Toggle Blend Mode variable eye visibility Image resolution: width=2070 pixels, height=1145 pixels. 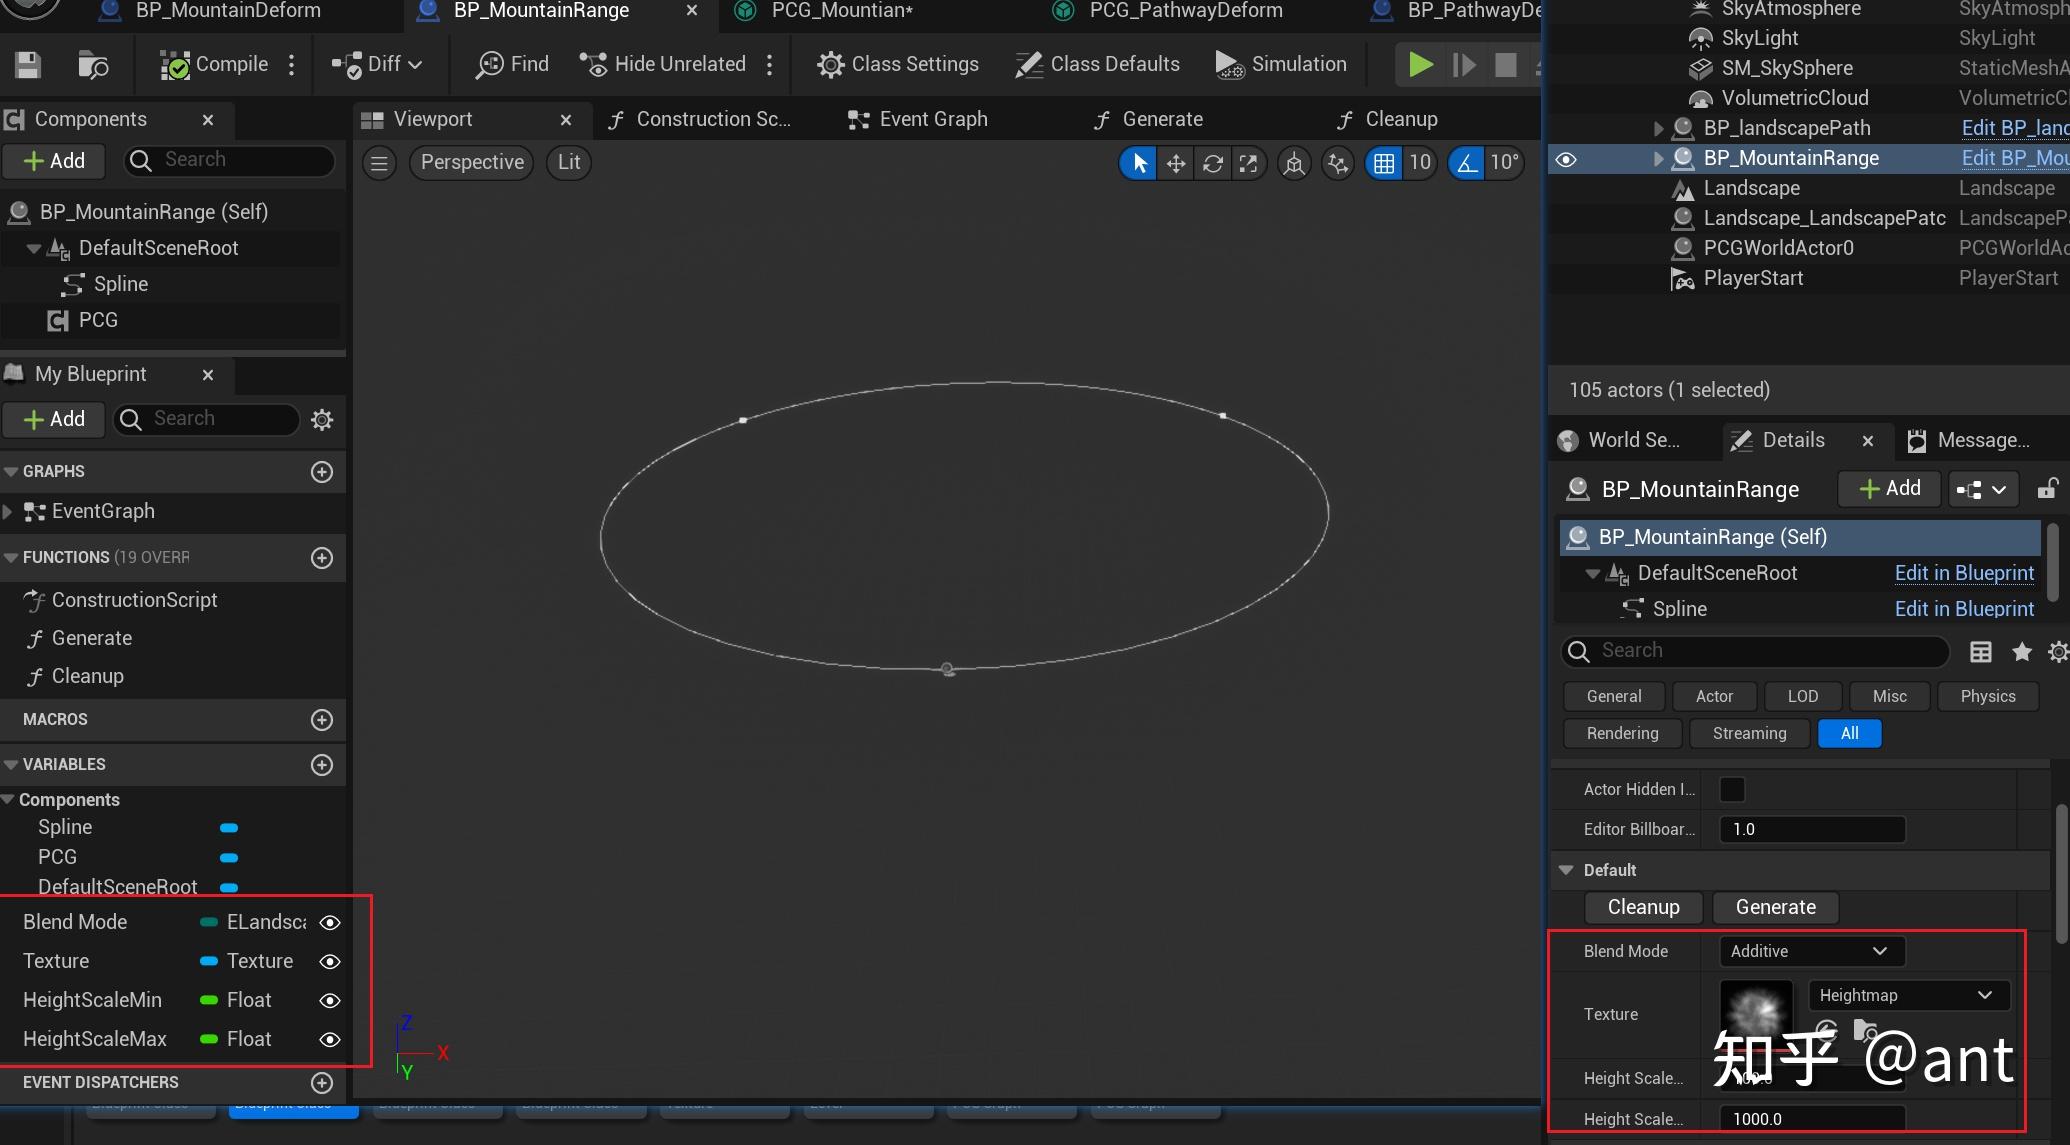[x=330, y=923]
